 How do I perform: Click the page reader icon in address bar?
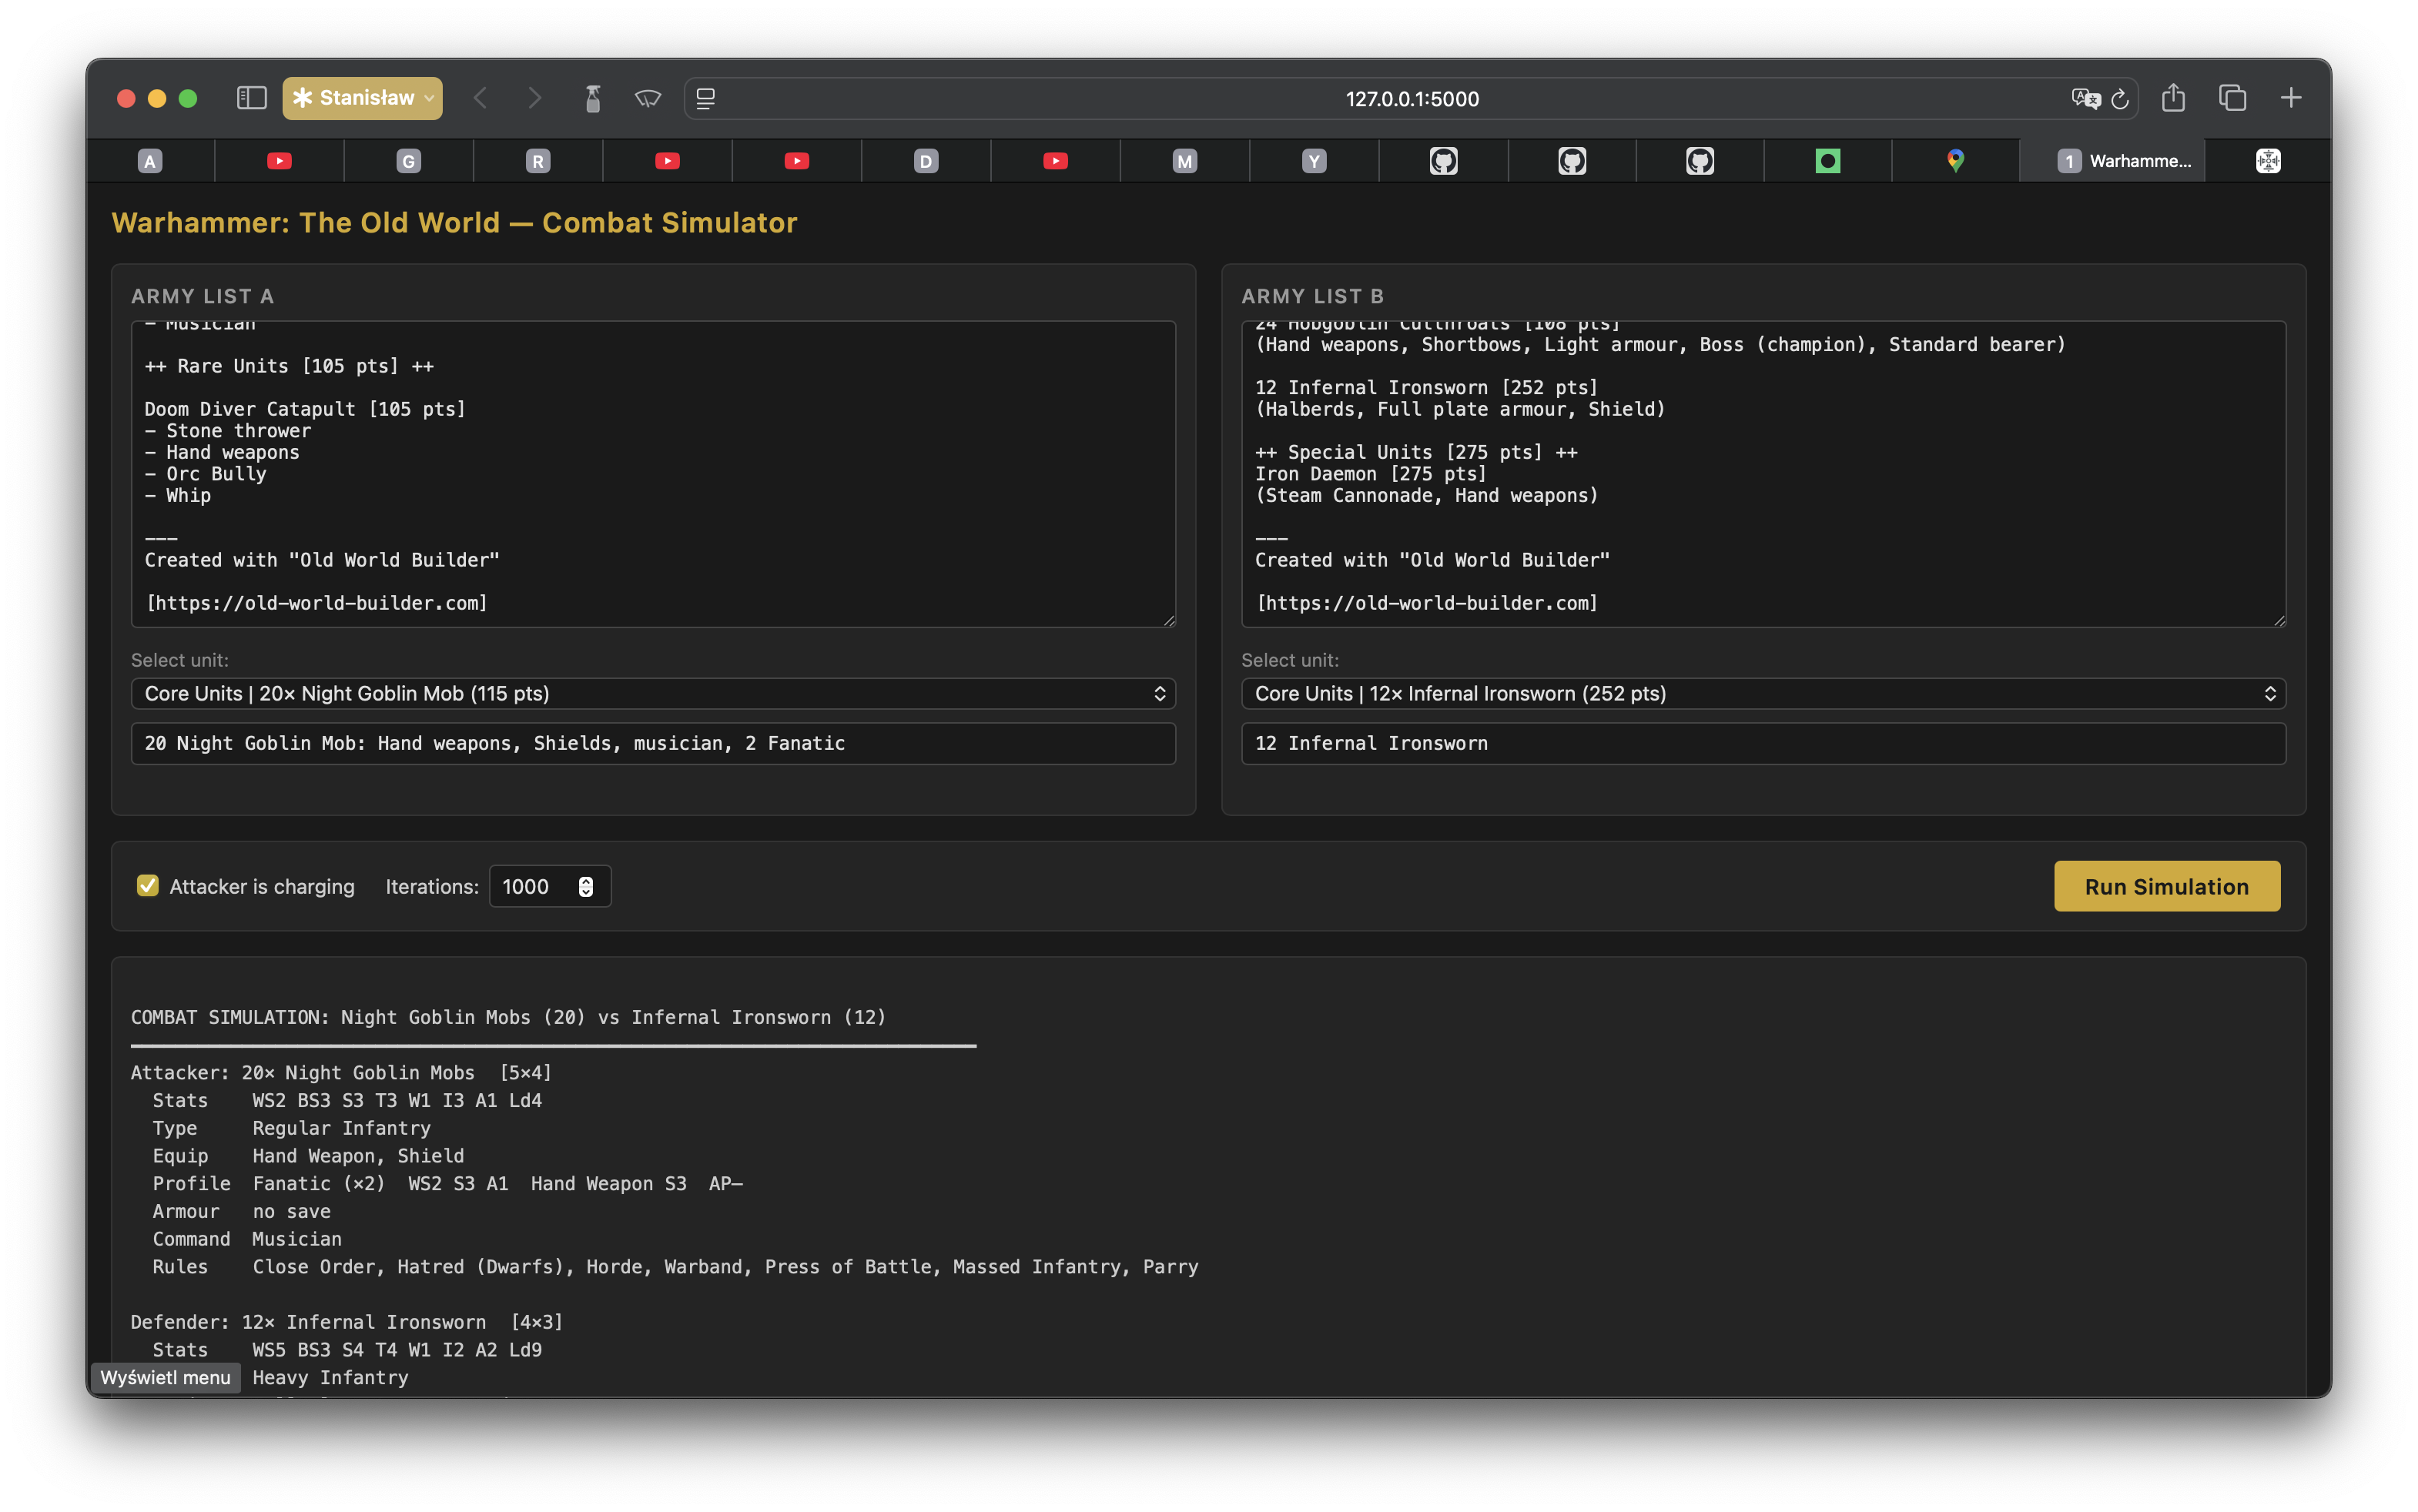click(x=706, y=98)
